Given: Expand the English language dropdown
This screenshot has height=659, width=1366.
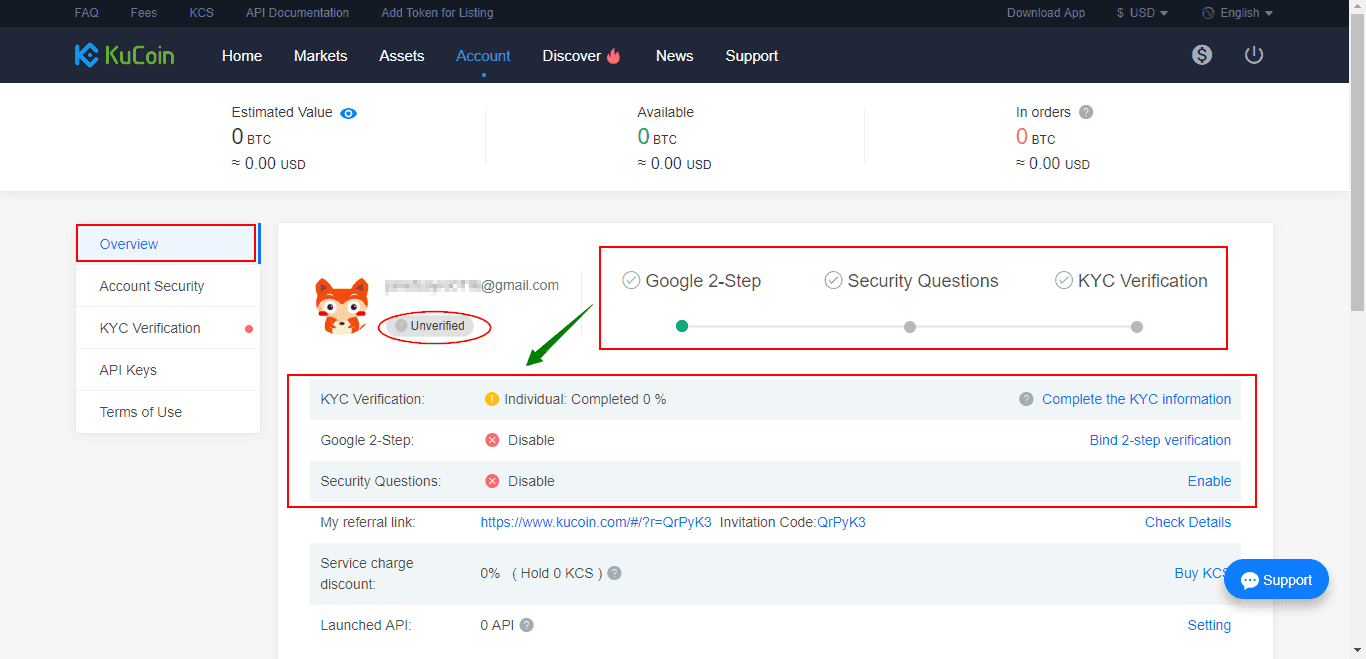Looking at the screenshot, I should click(x=1237, y=13).
